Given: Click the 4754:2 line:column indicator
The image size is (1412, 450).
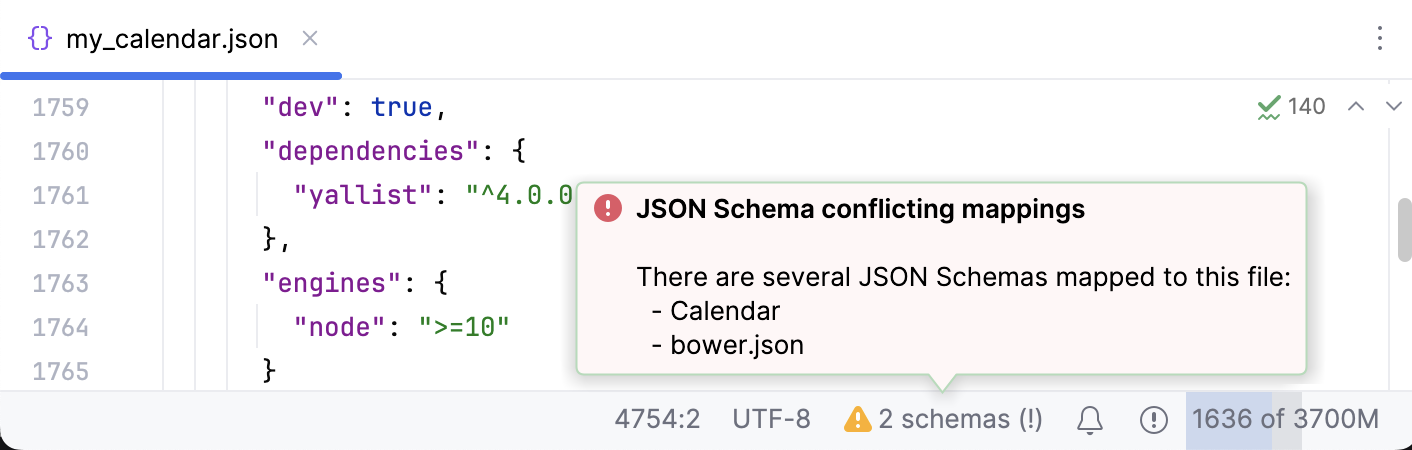Looking at the screenshot, I should (x=657, y=420).
